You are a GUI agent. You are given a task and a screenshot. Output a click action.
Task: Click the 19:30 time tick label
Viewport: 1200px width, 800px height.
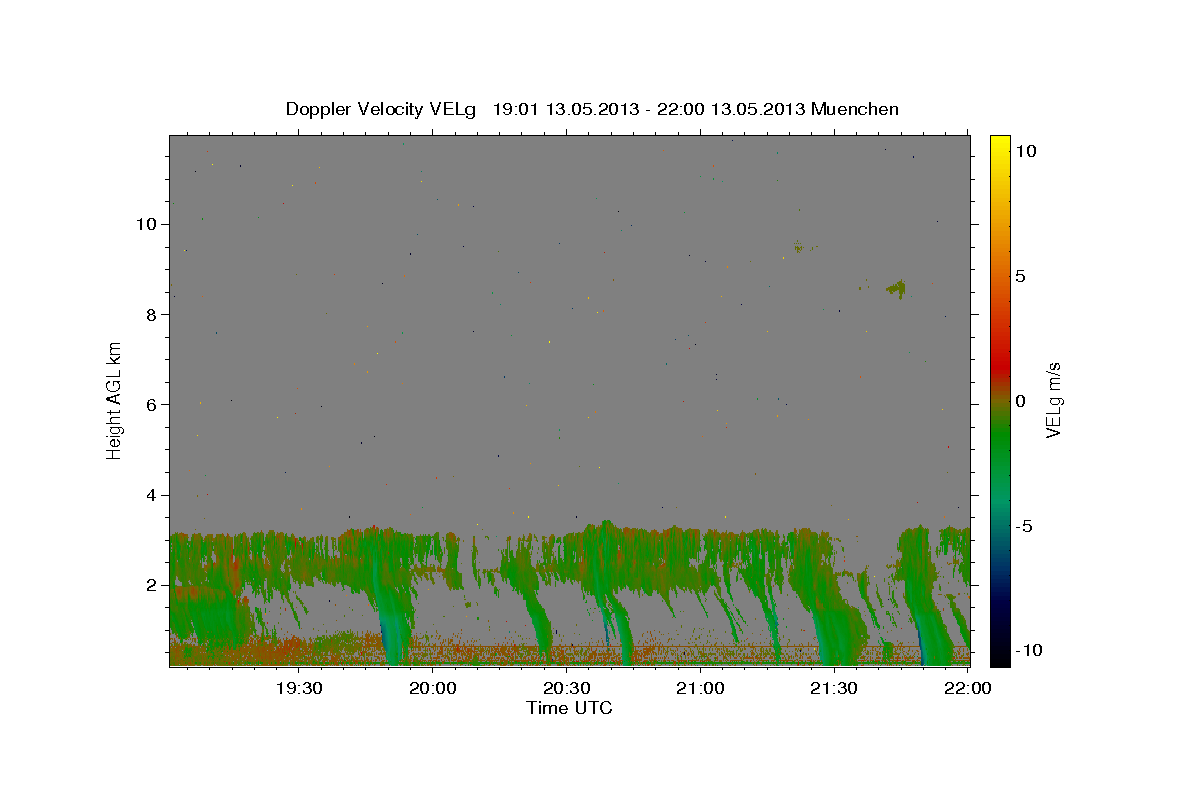[x=299, y=689]
